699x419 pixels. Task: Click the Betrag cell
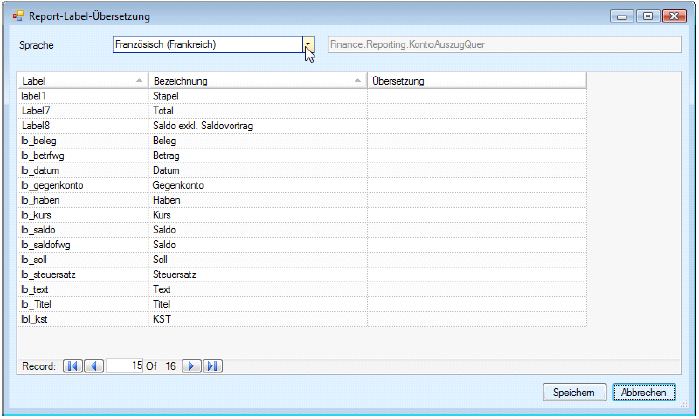(258, 156)
